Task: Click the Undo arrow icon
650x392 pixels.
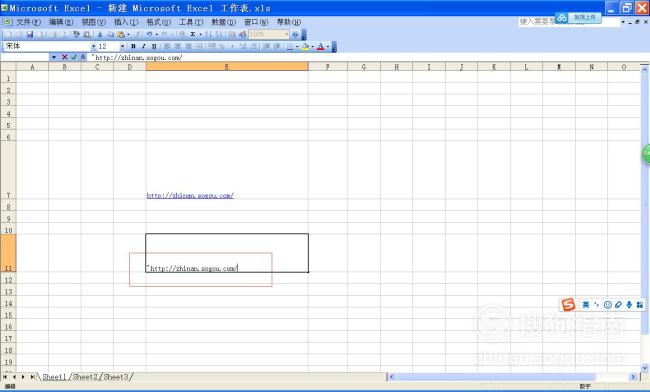Action: (149, 34)
